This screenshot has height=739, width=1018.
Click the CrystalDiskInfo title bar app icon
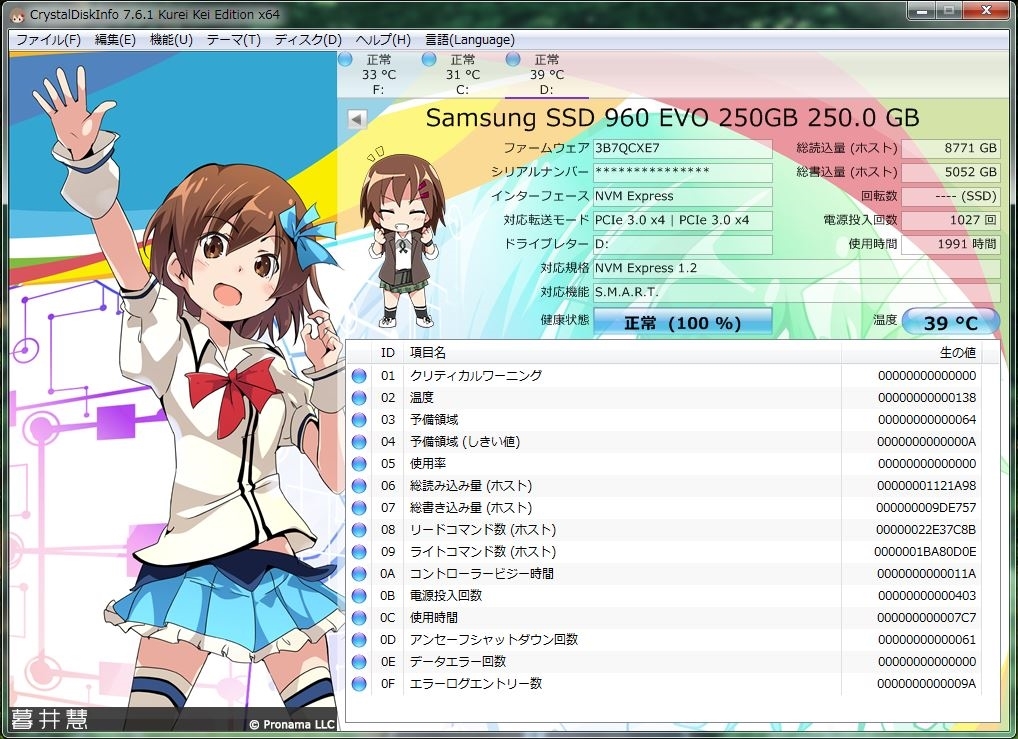click(17, 15)
